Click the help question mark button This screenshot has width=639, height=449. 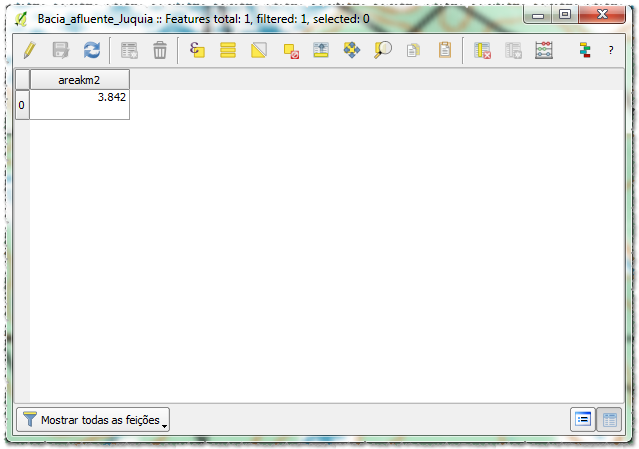(x=611, y=50)
